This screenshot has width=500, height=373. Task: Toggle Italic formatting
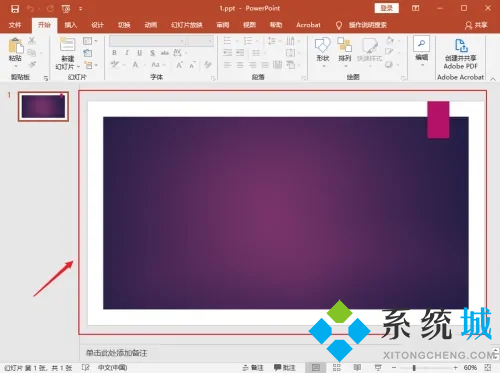click(x=127, y=53)
